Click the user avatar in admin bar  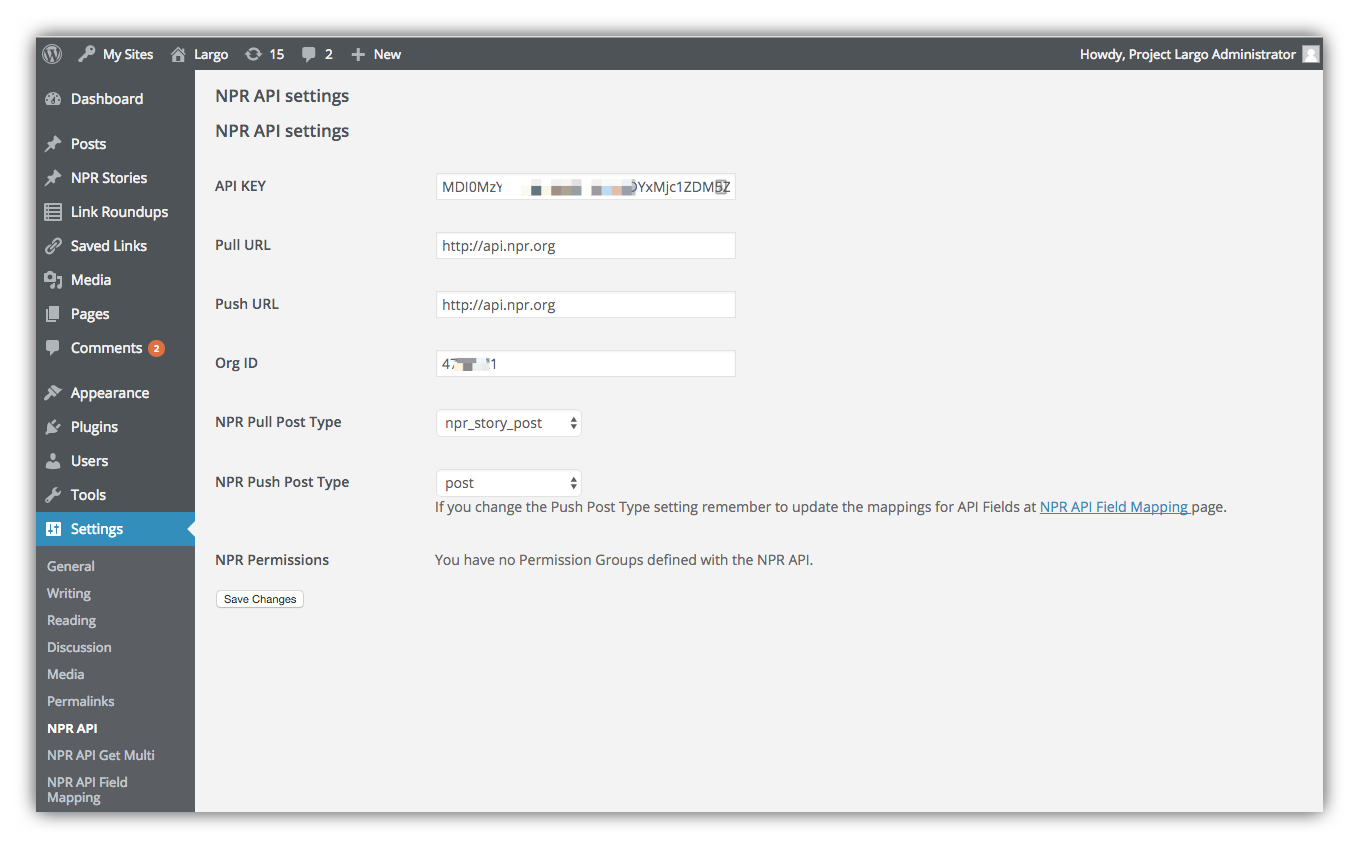(1311, 54)
